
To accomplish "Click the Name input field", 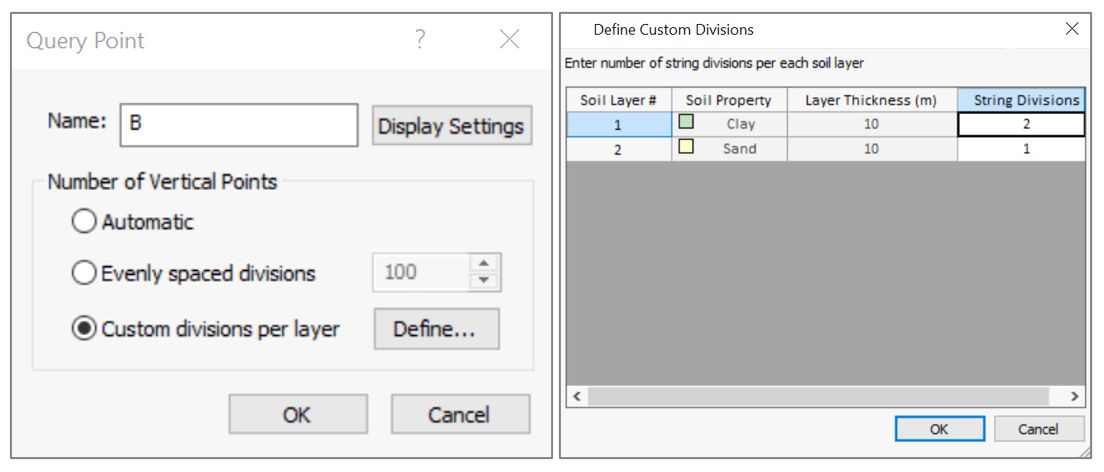I will coord(237,125).
